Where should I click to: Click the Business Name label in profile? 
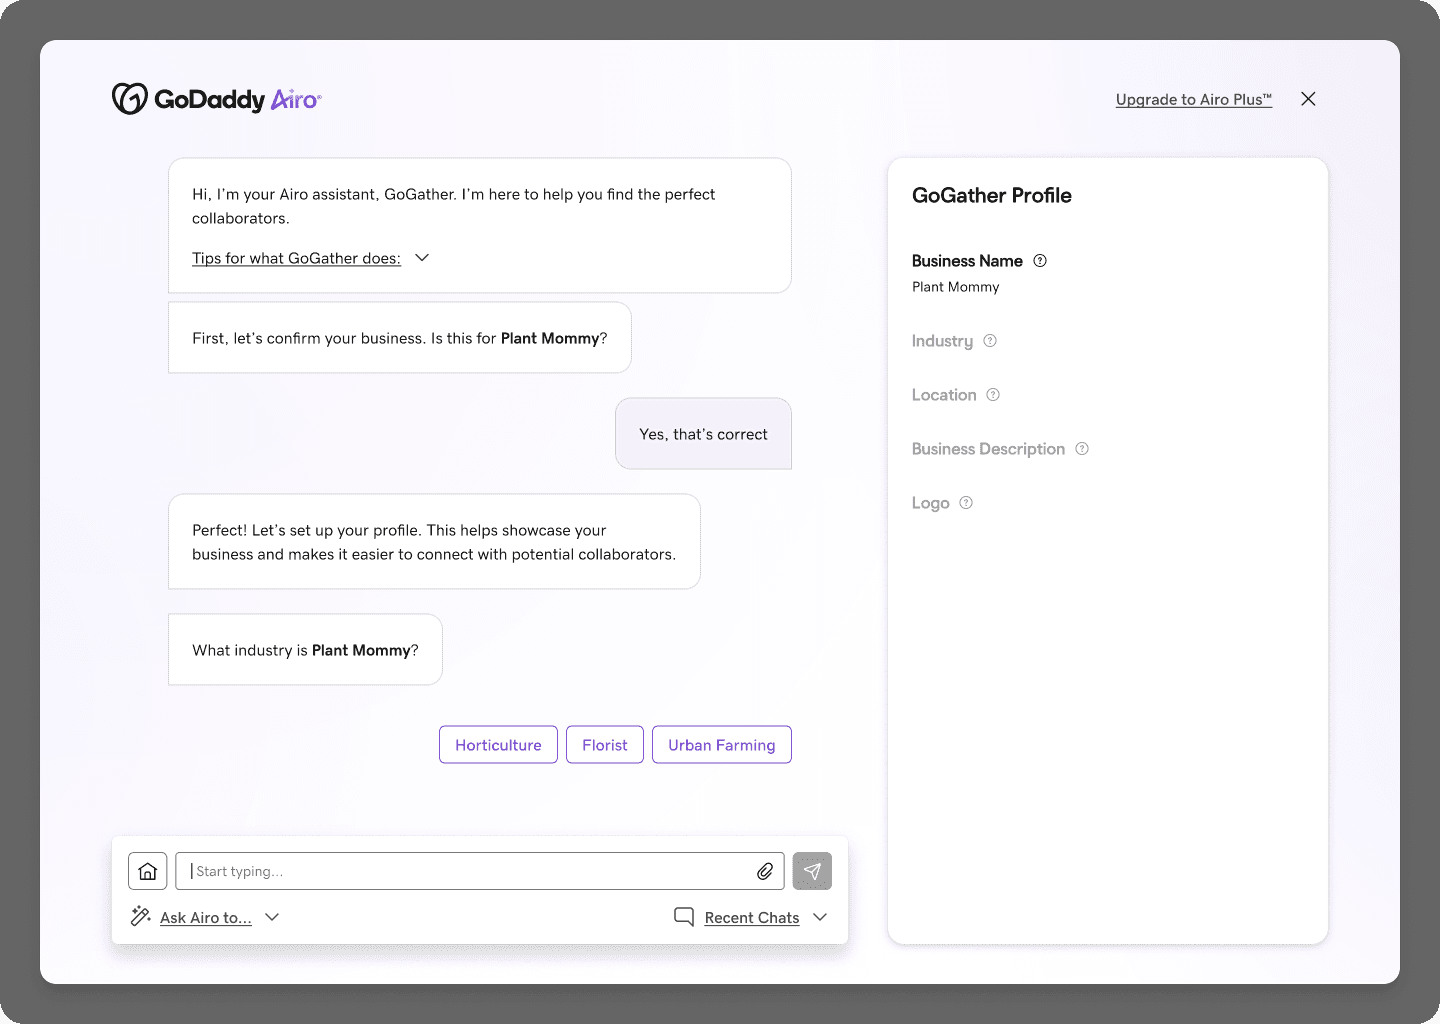pos(967,261)
